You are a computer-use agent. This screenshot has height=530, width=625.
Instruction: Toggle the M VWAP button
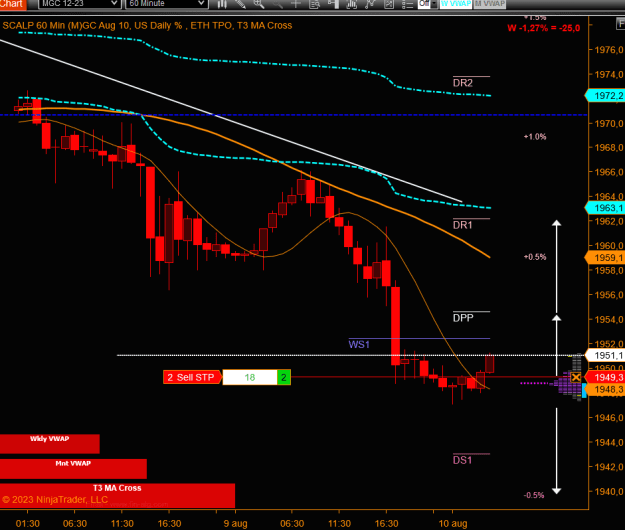pos(489,4)
